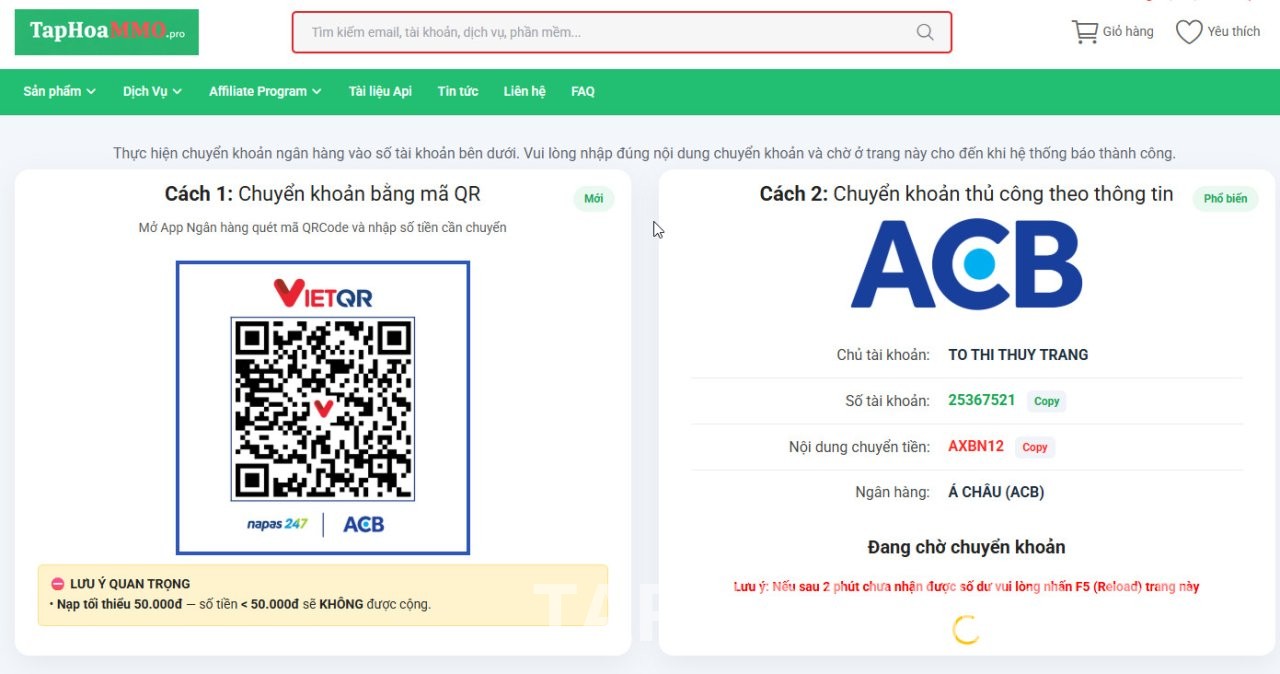Viewport: 1280px width, 674px height.
Task: Click the Mở App Ngân hàng quét mã instruction
Action: tap(322, 228)
